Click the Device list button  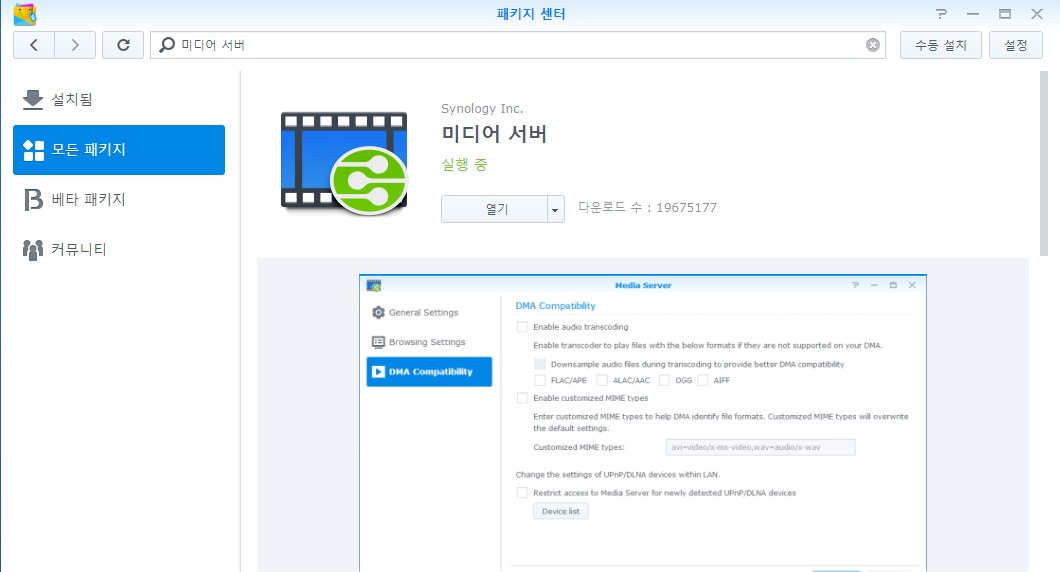tap(560, 511)
